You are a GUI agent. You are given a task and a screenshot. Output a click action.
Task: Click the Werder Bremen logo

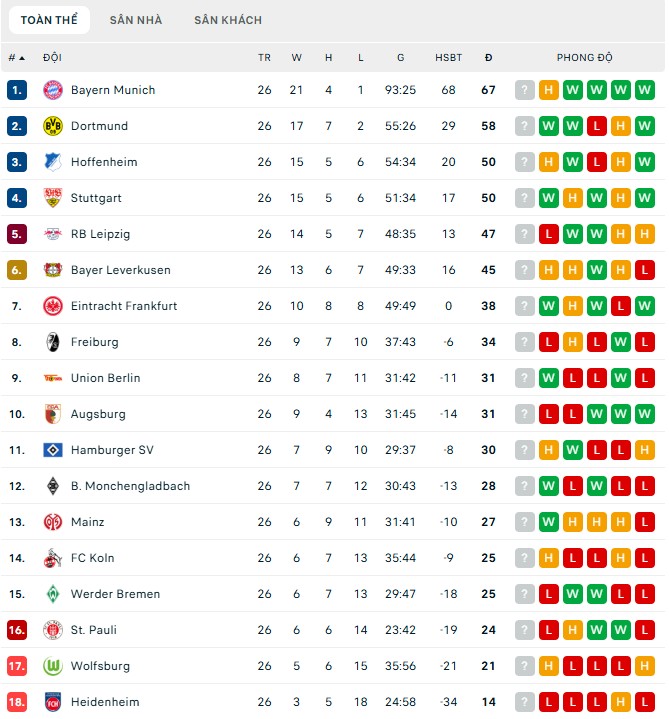53,594
